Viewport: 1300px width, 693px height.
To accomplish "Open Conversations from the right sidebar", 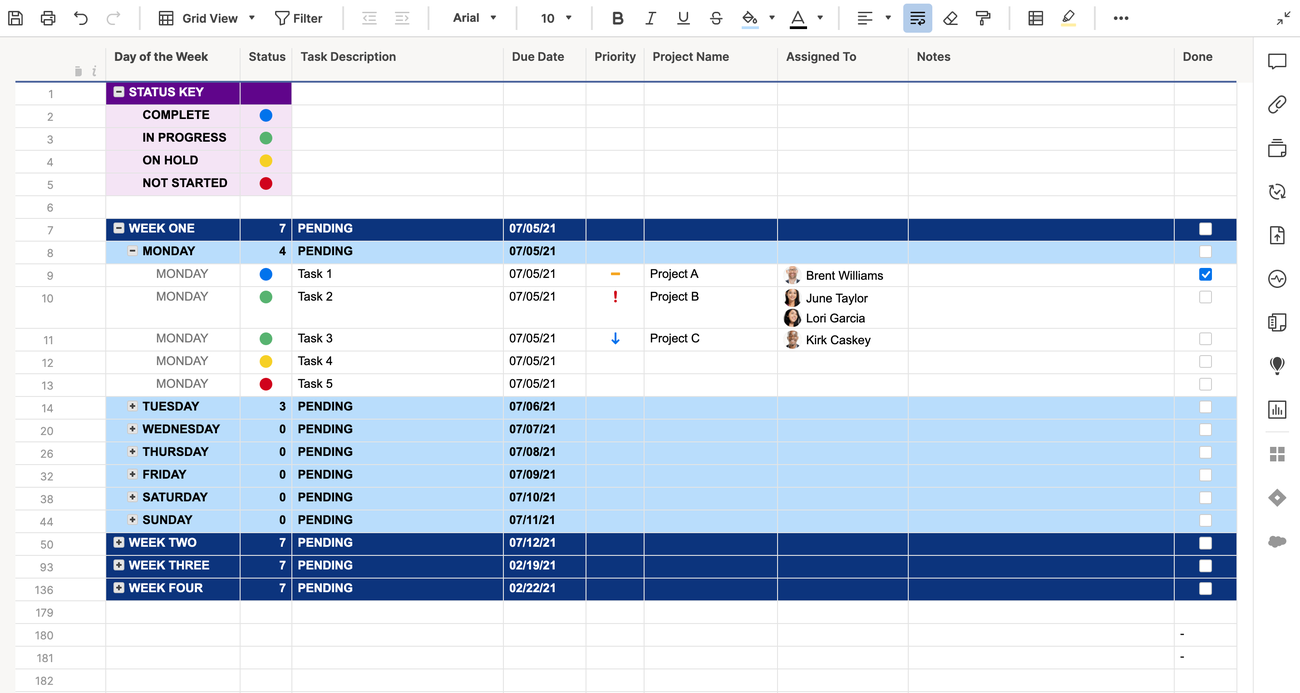I will tap(1277, 61).
